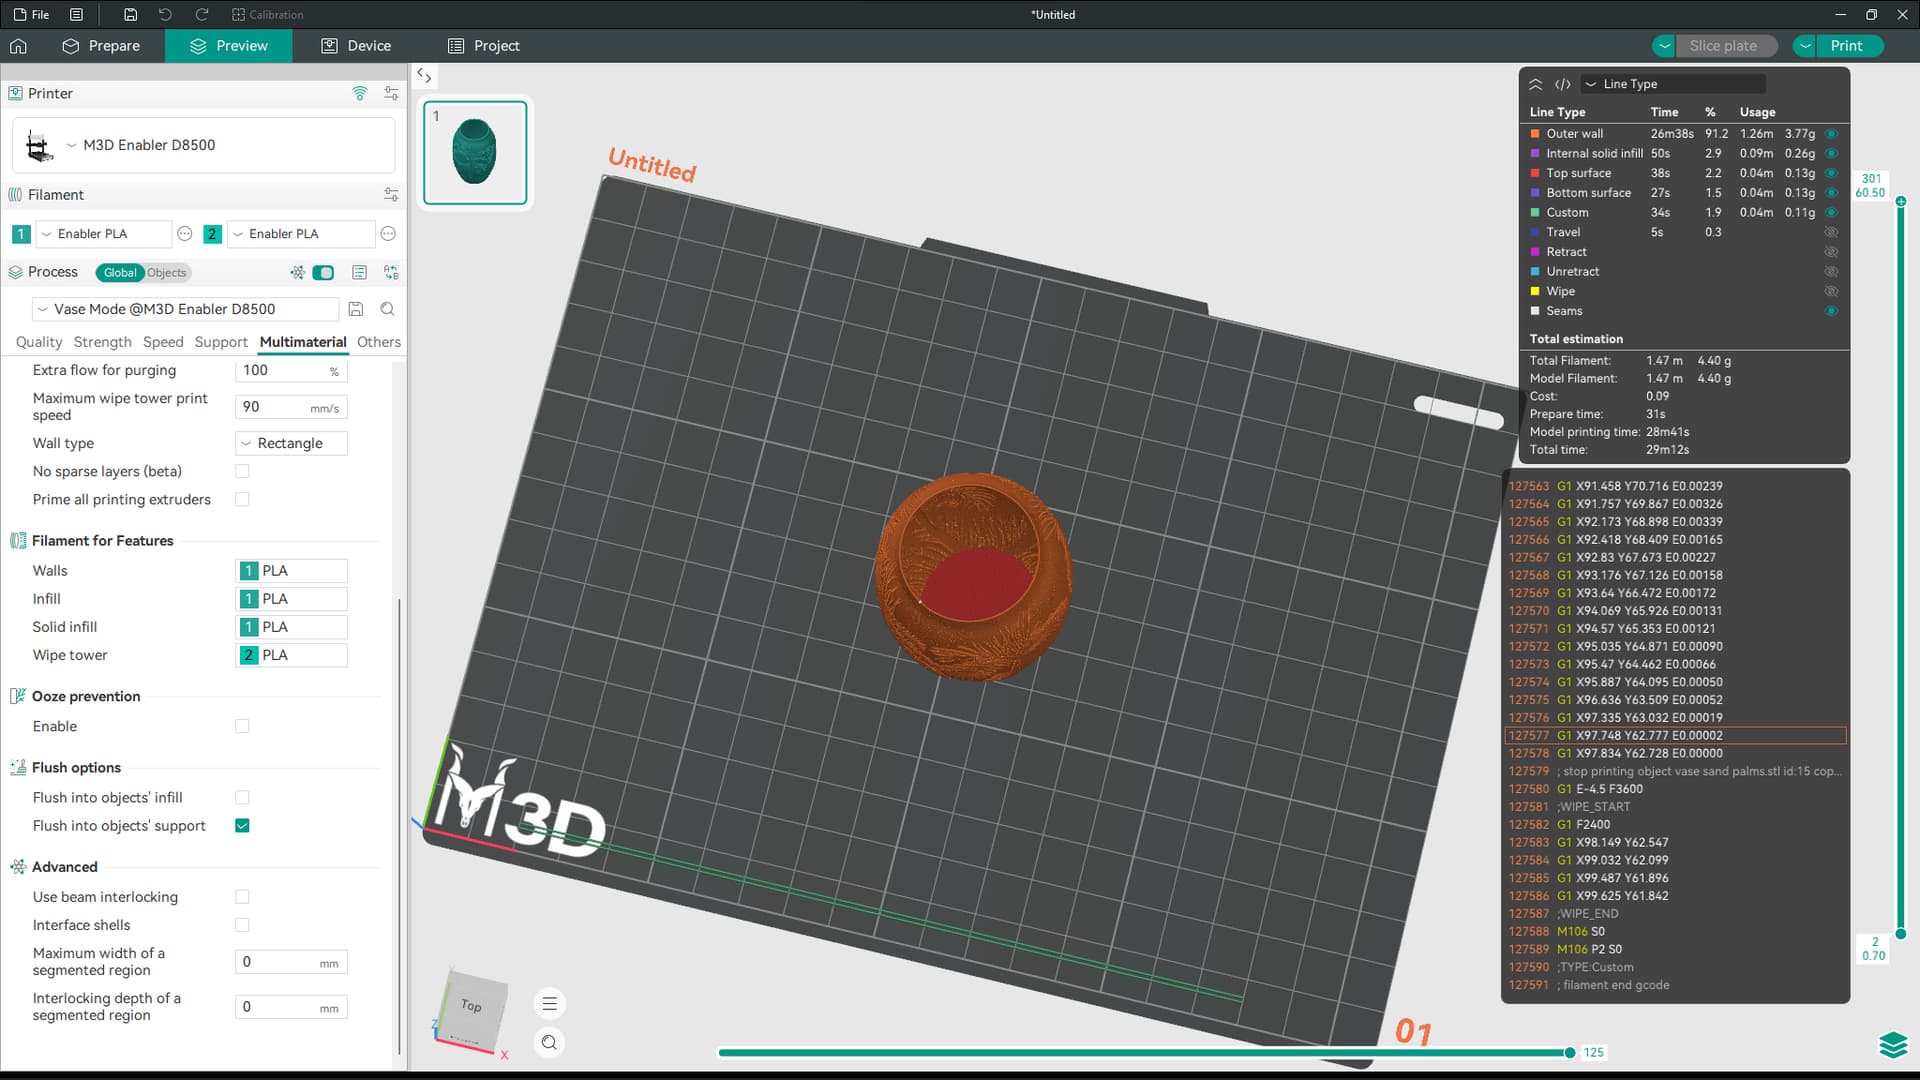
Task: Click the zoom magnifier icon in viewport
Action: (549, 1043)
